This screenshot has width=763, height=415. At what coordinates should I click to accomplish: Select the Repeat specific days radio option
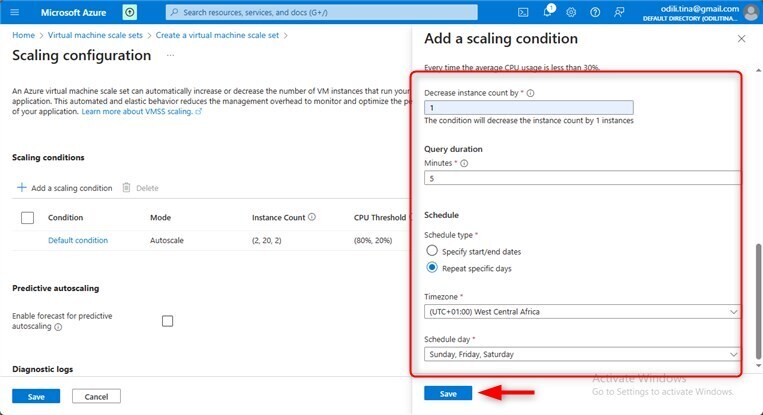point(432,267)
